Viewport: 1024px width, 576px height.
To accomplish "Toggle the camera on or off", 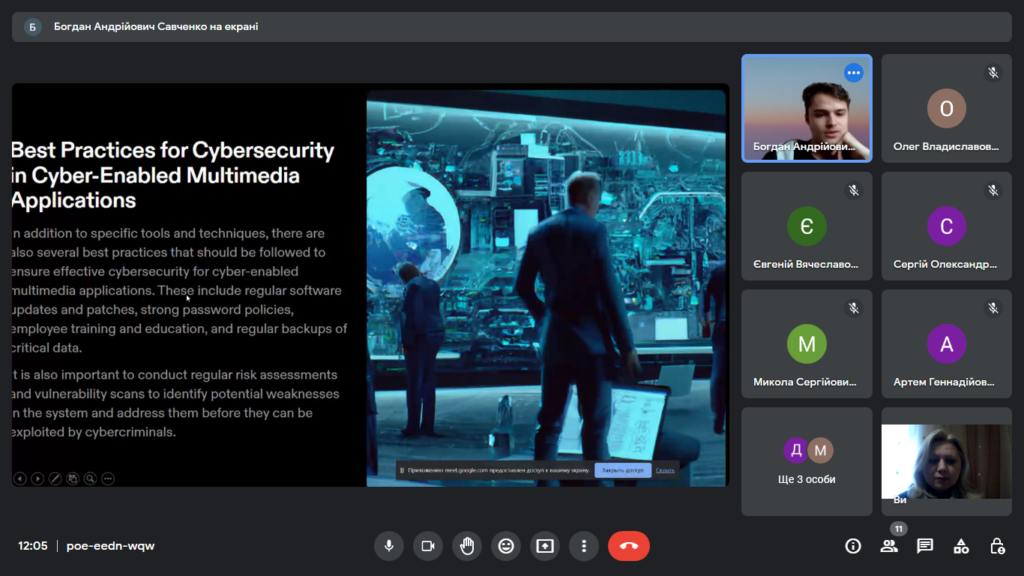I will [428, 546].
